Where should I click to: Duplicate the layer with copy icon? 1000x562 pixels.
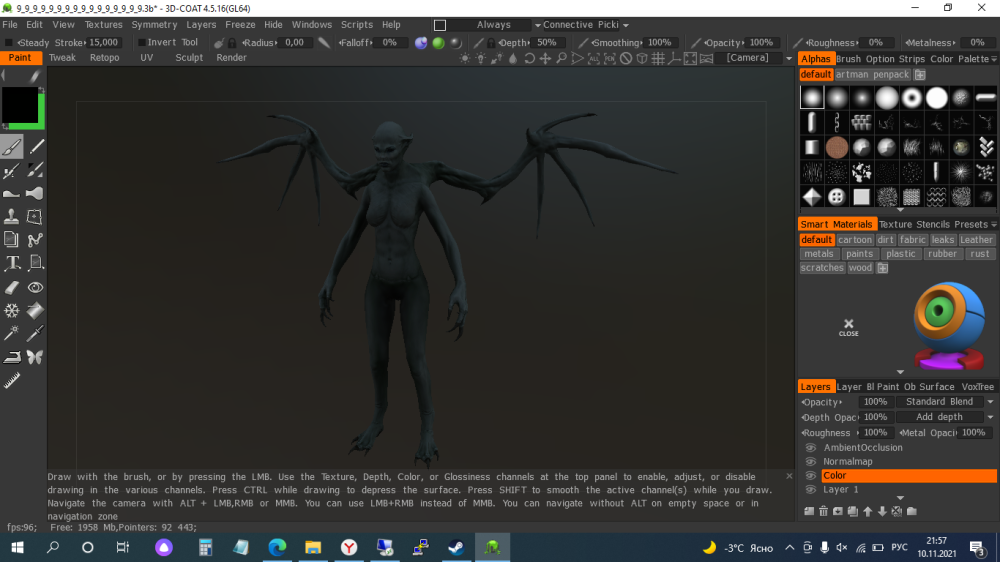pos(853,511)
